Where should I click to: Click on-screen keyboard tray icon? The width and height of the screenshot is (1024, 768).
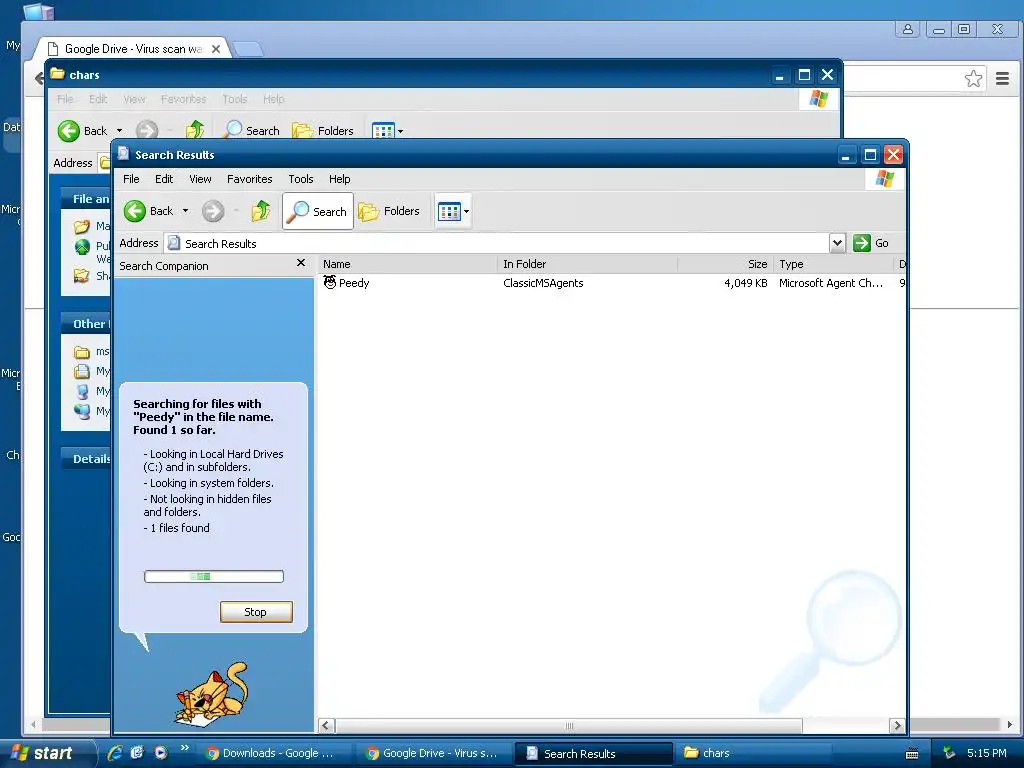point(912,754)
